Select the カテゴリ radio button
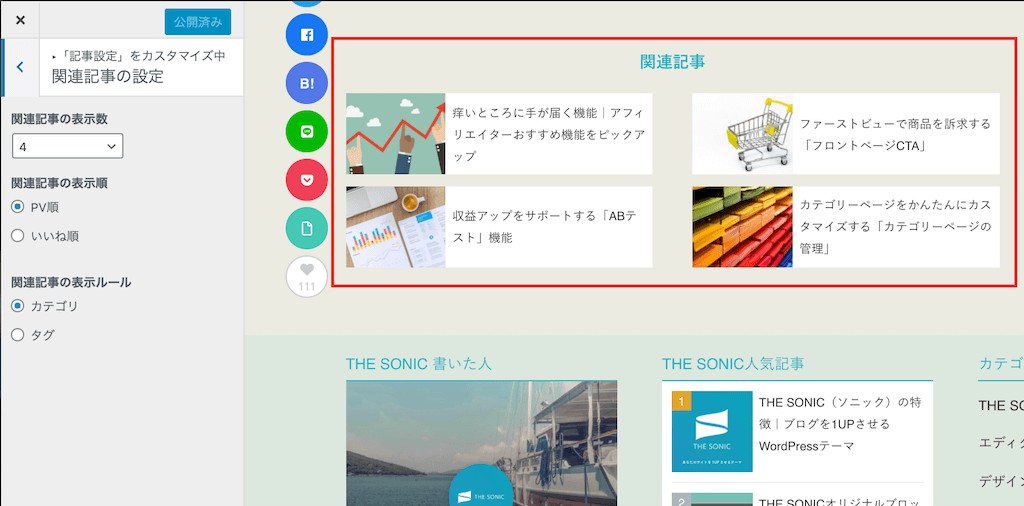 18,306
